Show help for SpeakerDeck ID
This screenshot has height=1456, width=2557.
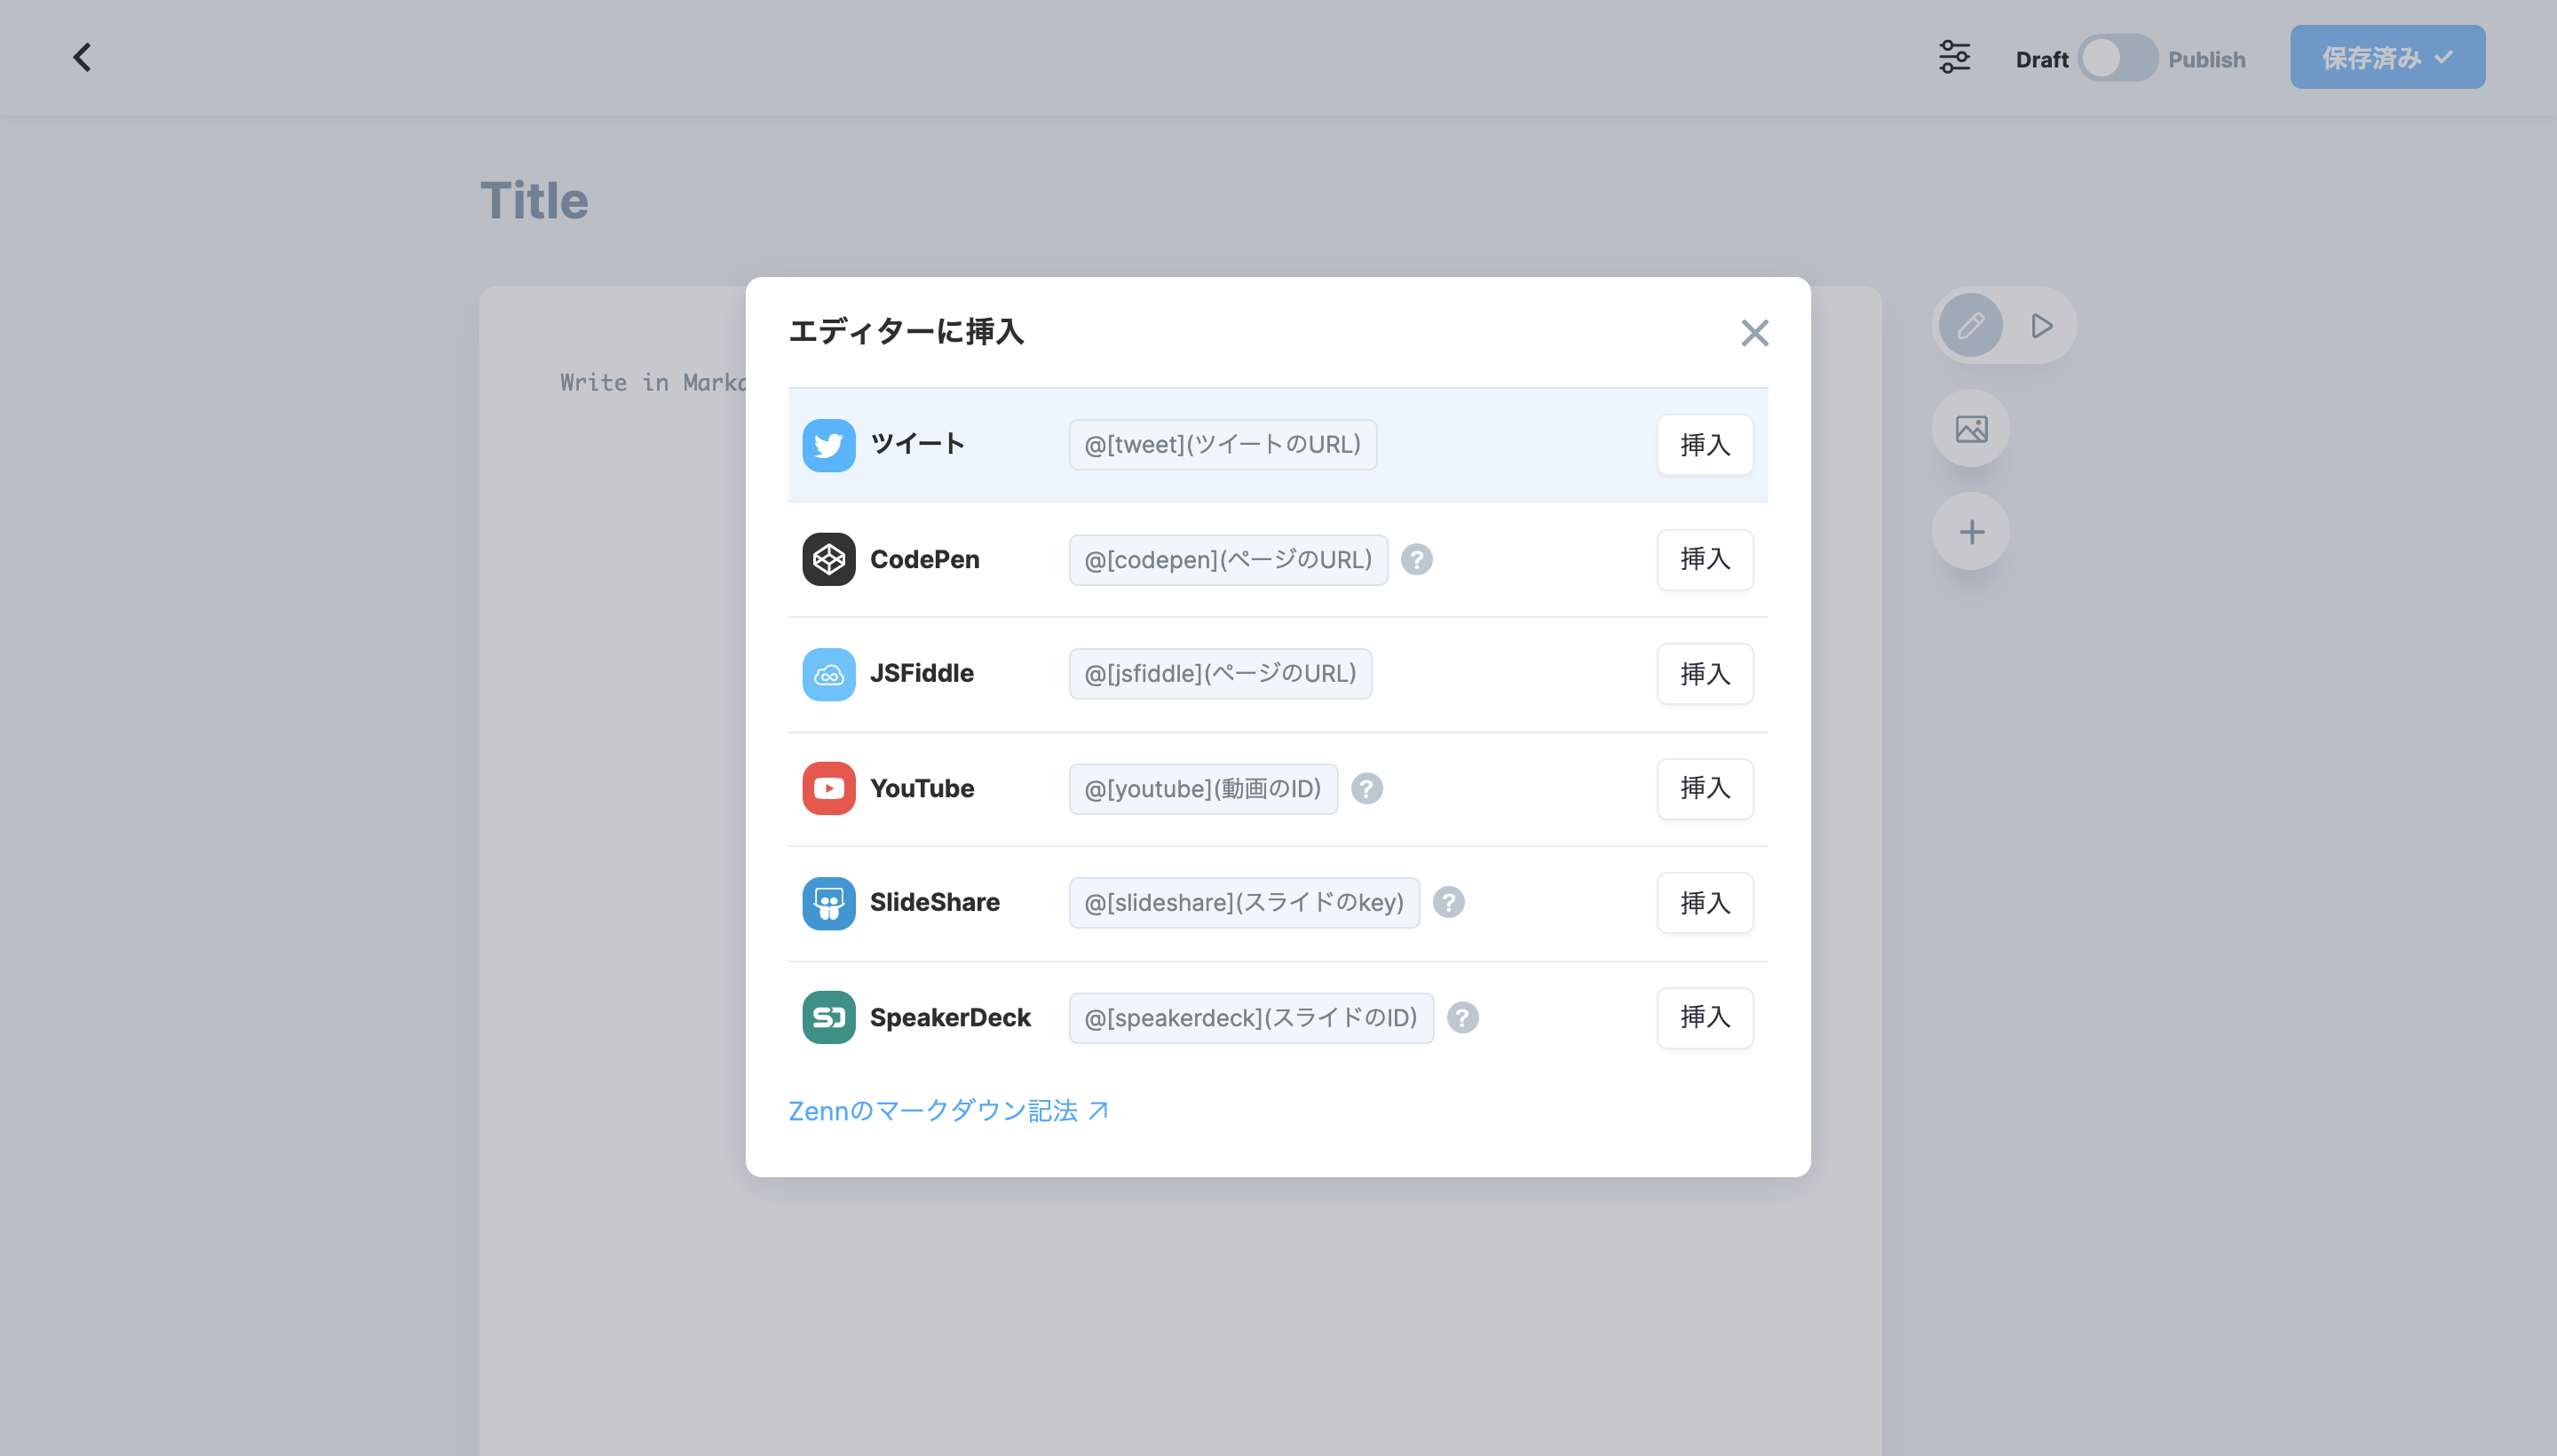tap(1462, 1017)
